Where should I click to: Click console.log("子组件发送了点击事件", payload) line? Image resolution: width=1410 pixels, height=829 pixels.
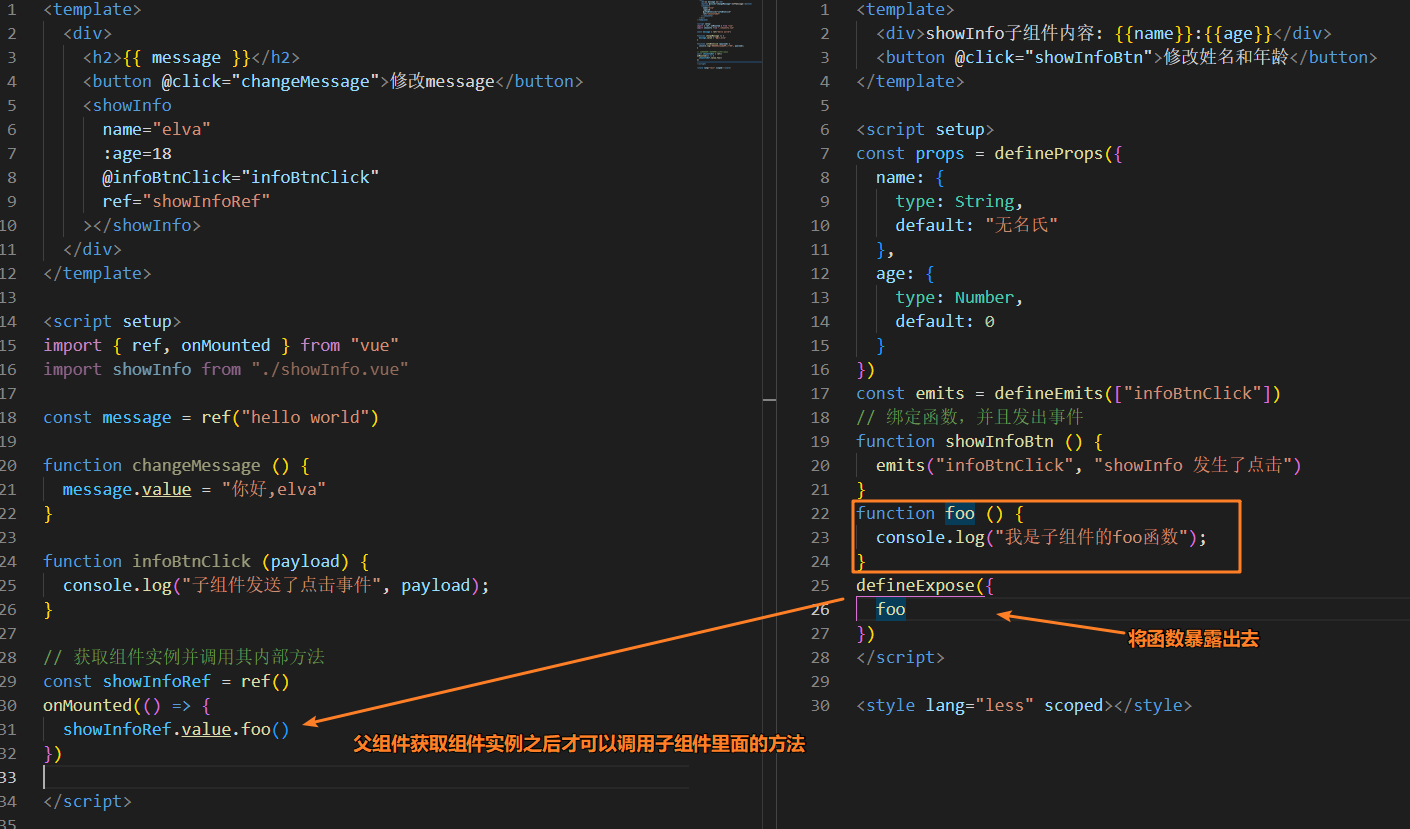[276, 585]
